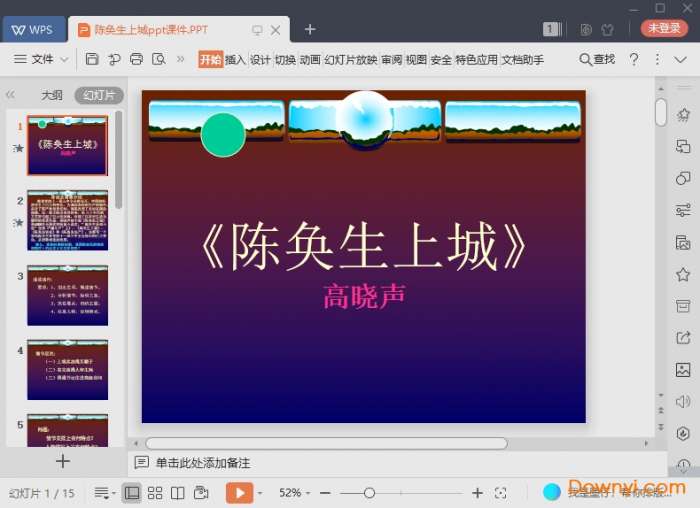Screen dimensions: 700x508
Task: Switch to 大纲 outline tab
Action: click(51, 96)
